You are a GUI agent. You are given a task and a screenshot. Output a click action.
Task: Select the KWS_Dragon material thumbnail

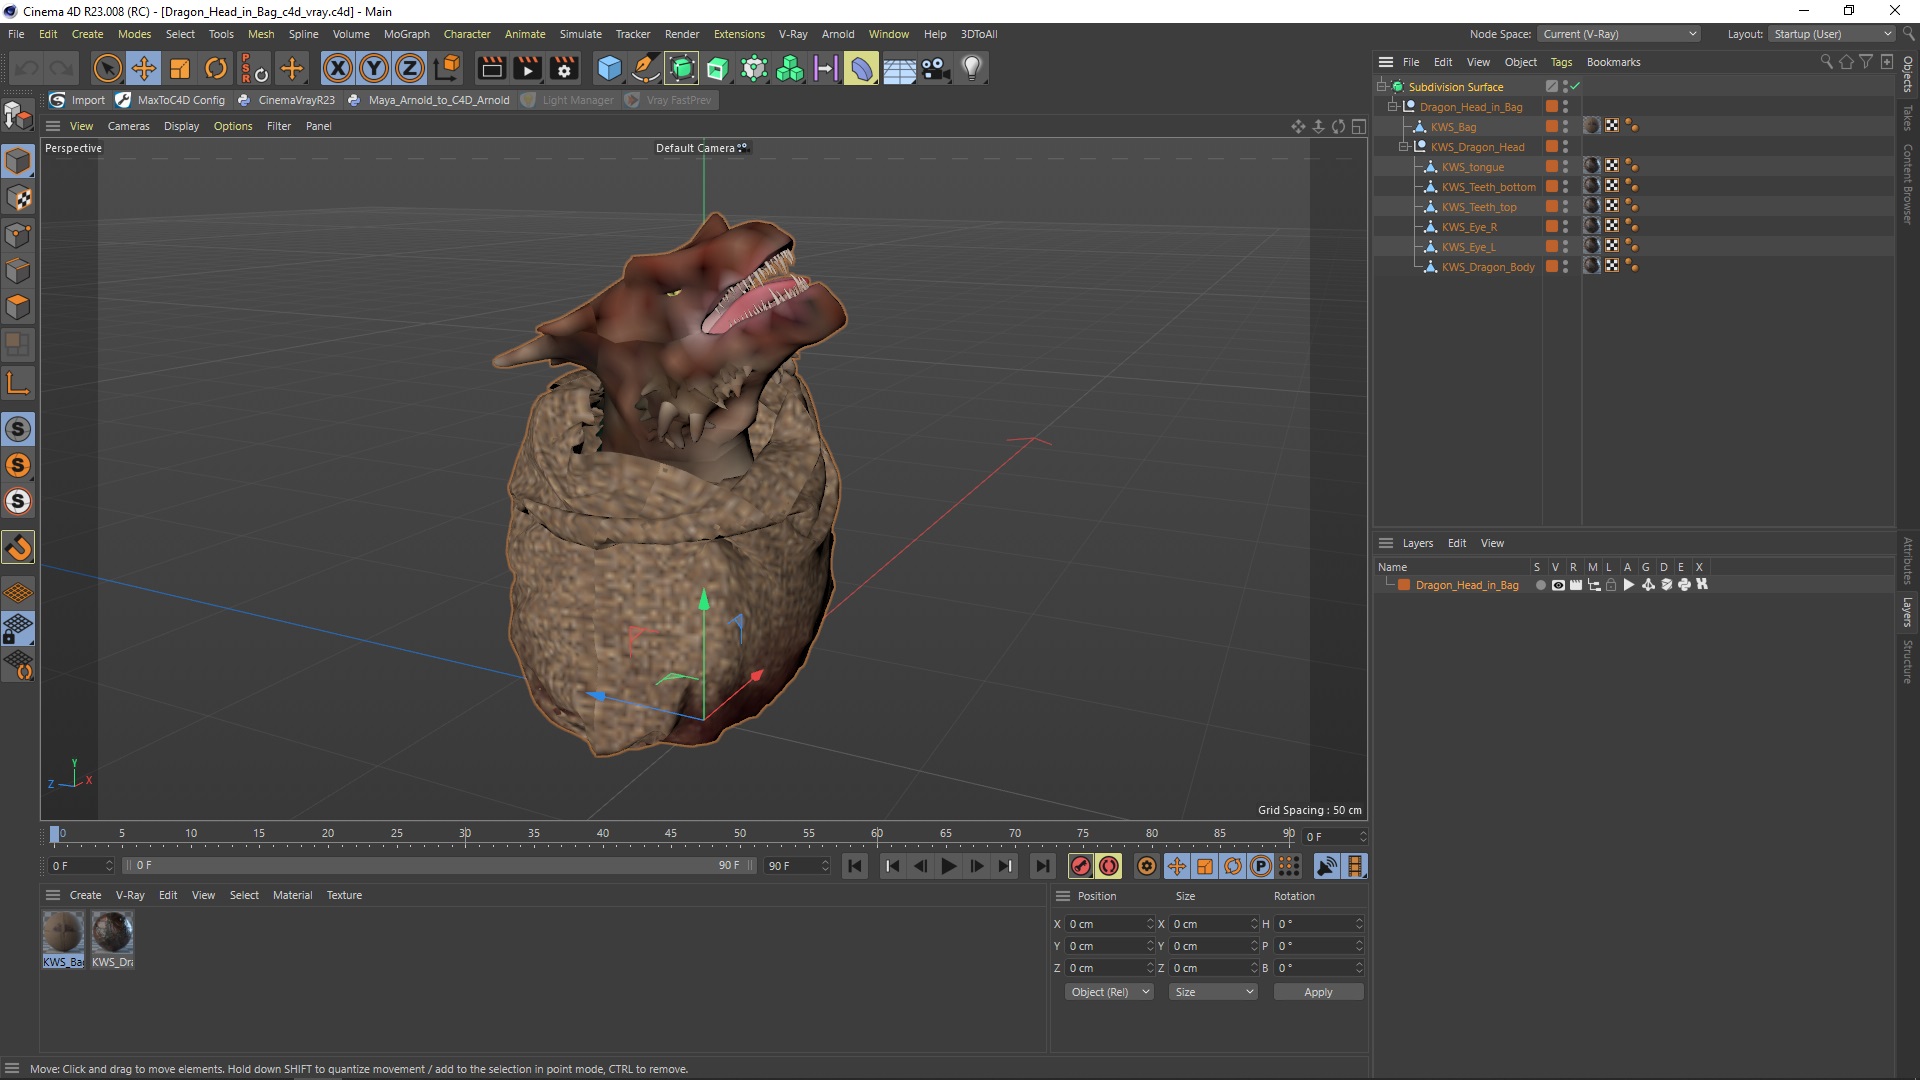point(112,932)
